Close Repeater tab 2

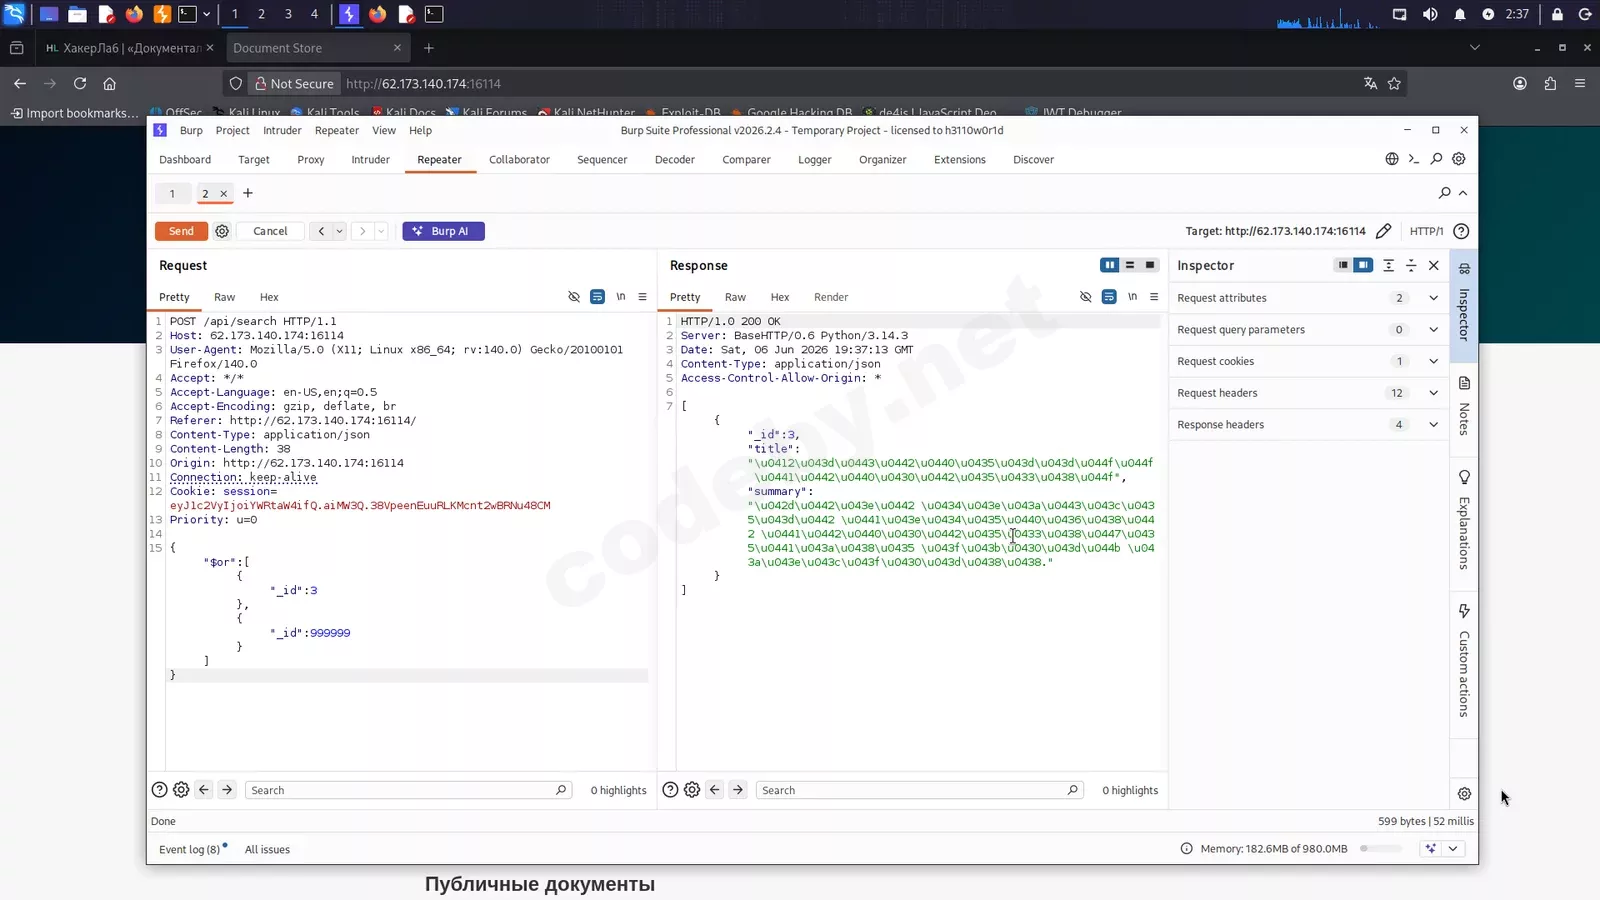pyautogui.click(x=224, y=194)
